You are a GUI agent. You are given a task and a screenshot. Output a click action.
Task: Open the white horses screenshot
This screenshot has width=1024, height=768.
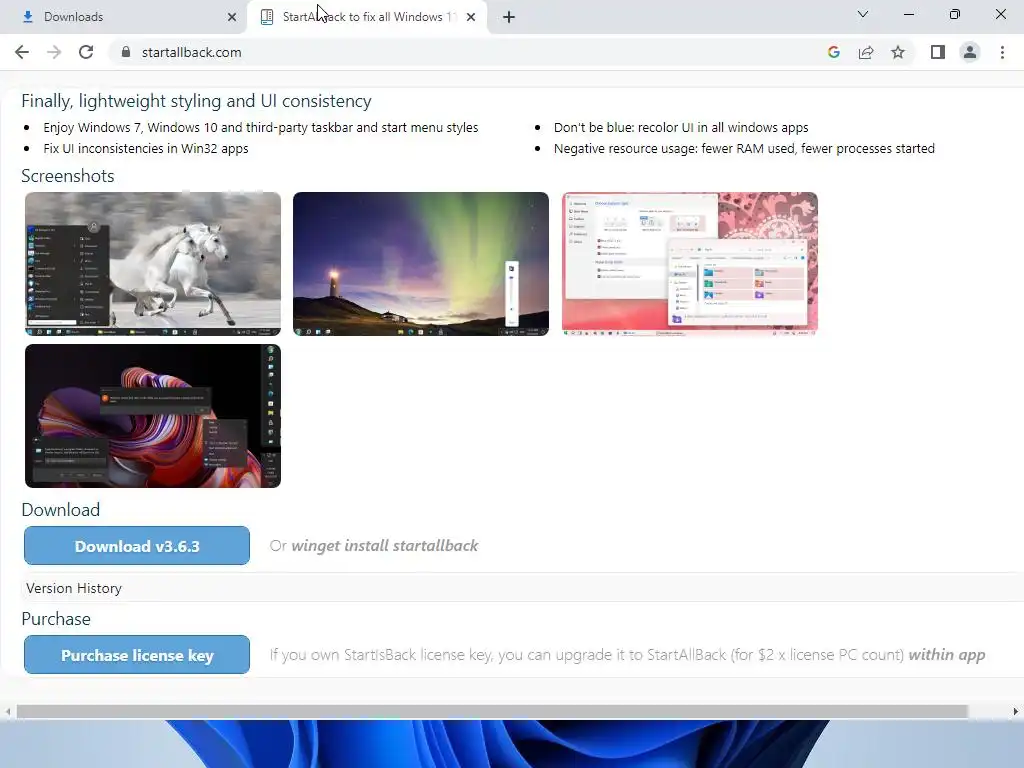153,264
